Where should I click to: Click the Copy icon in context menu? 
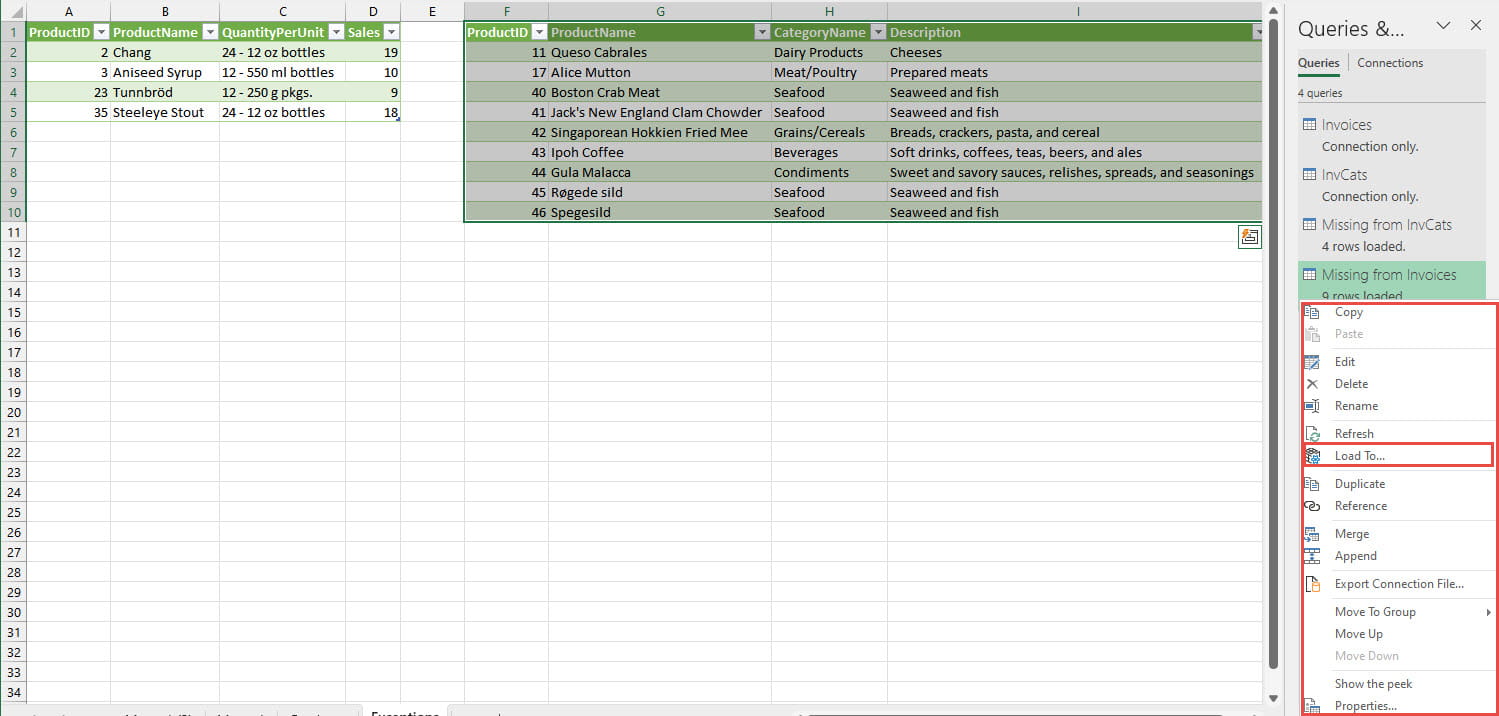click(1313, 313)
